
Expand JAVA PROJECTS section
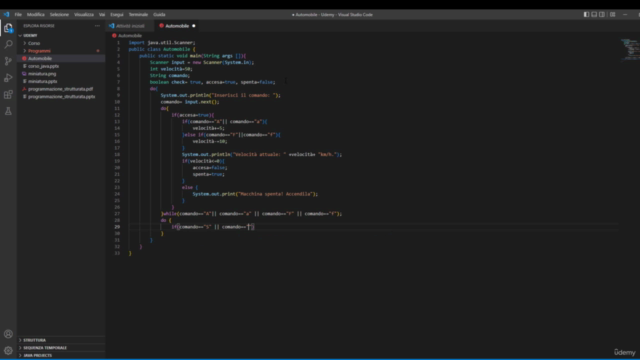61,356
